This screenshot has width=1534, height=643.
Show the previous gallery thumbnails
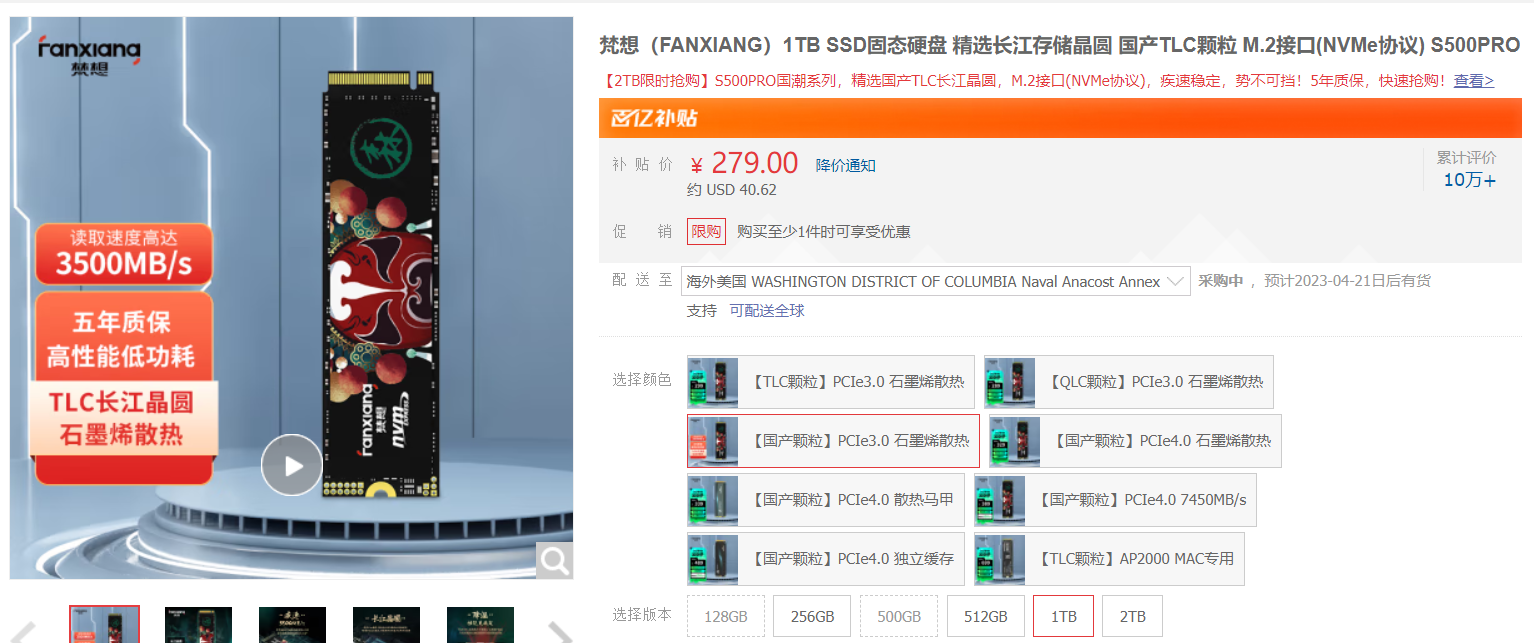click(23, 631)
